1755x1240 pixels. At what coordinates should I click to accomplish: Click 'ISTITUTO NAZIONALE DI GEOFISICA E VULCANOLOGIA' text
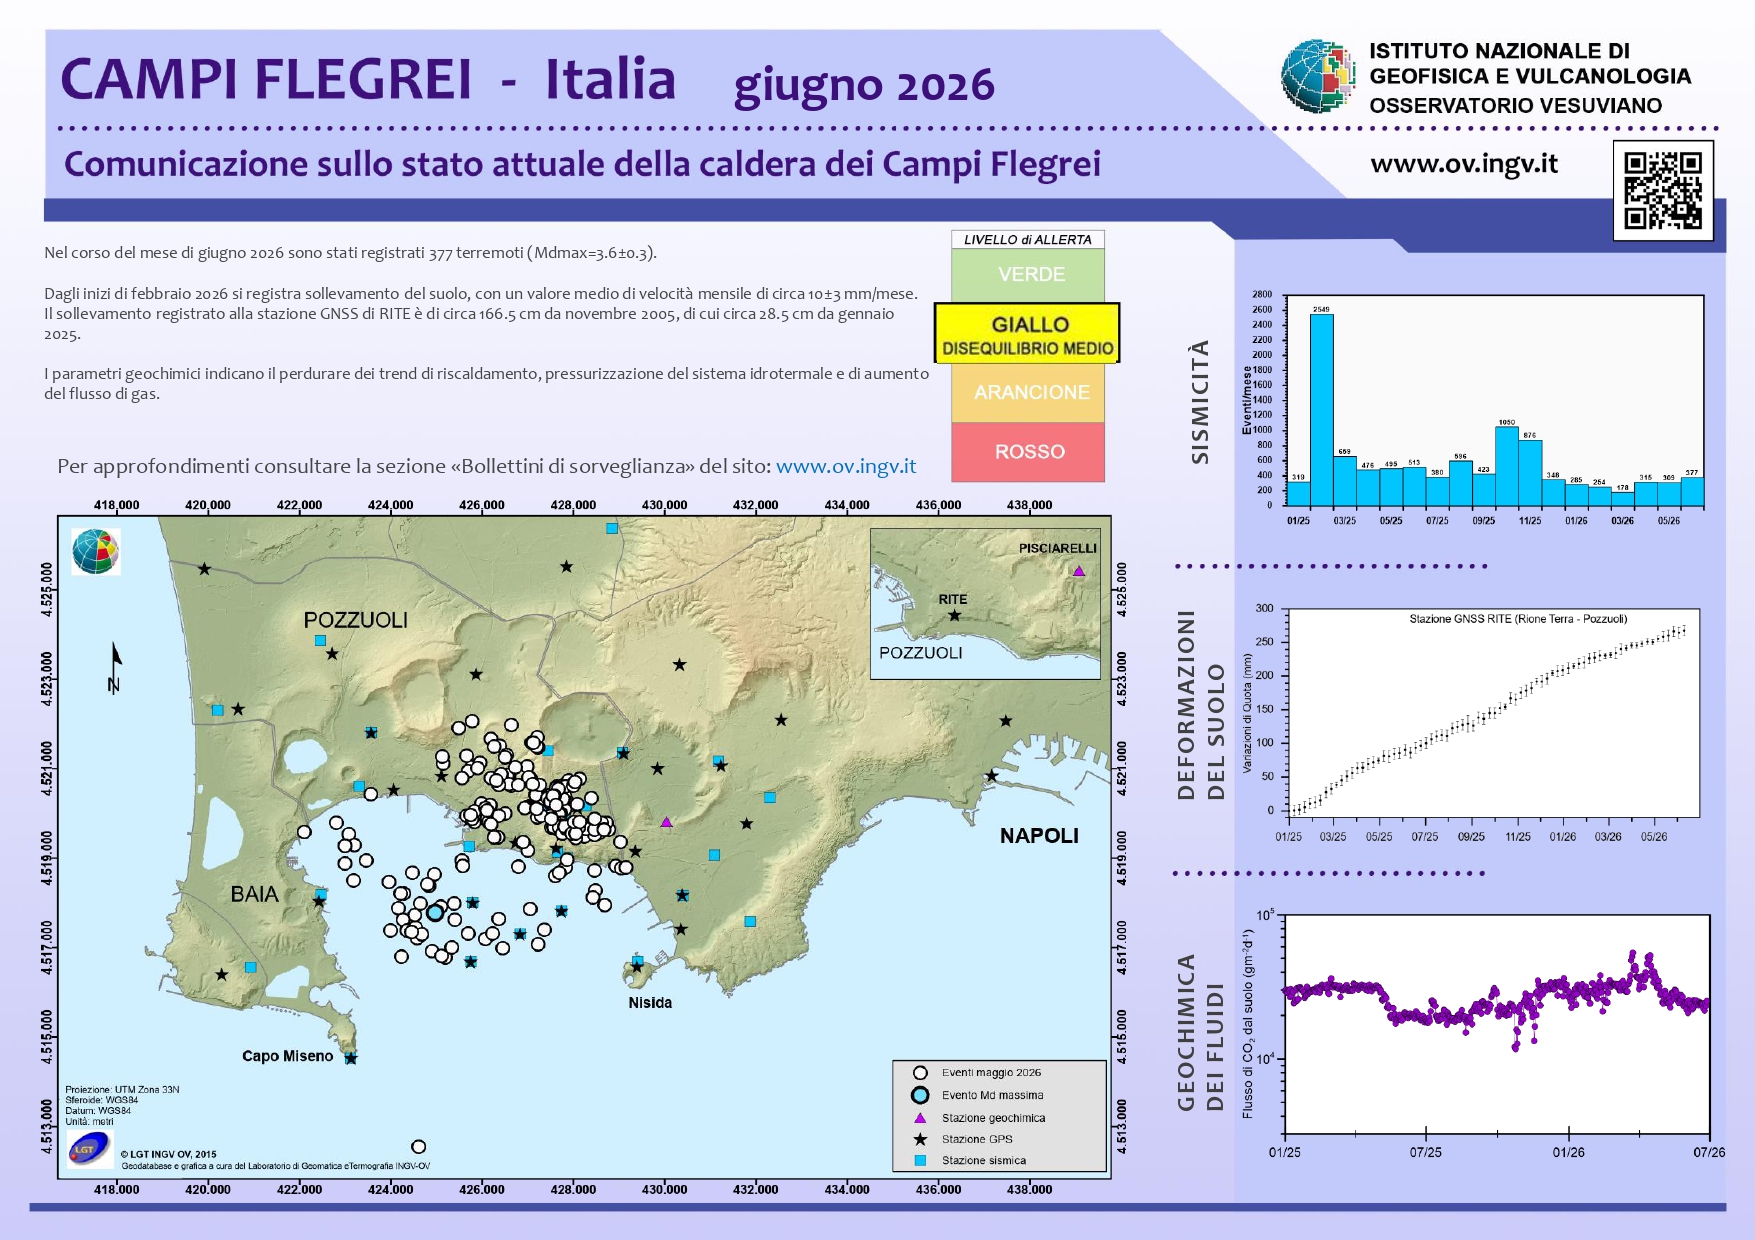click(1529, 63)
